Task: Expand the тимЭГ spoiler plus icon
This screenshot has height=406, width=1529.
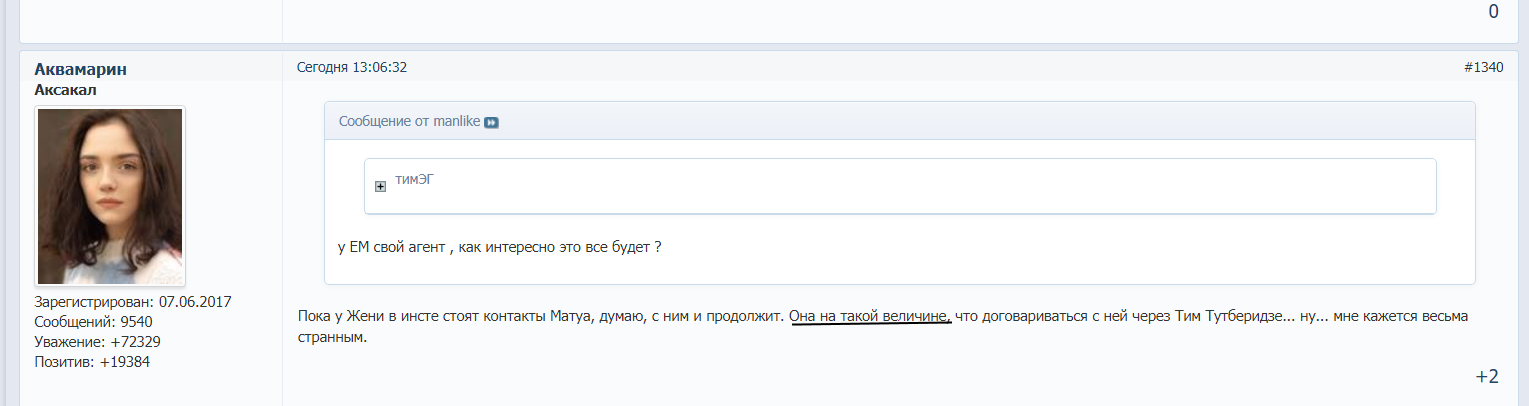Action: click(x=380, y=186)
